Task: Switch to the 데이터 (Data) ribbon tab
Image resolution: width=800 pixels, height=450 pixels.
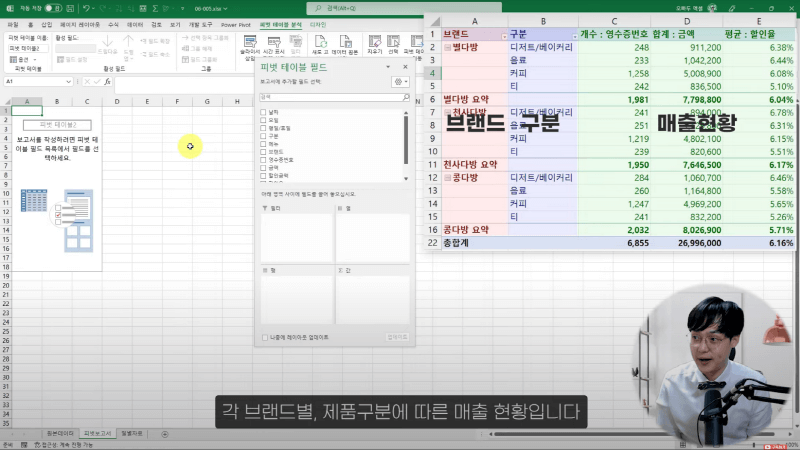Action: pos(135,24)
